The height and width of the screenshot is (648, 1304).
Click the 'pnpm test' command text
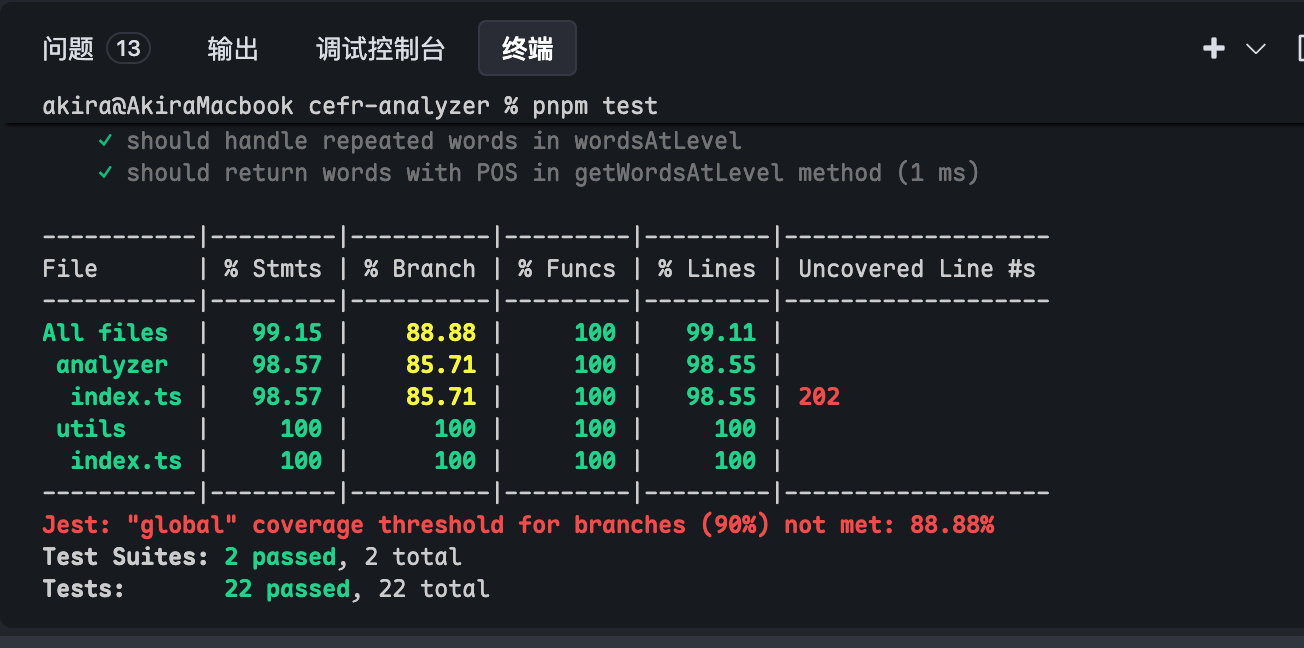(x=595, y=106)
